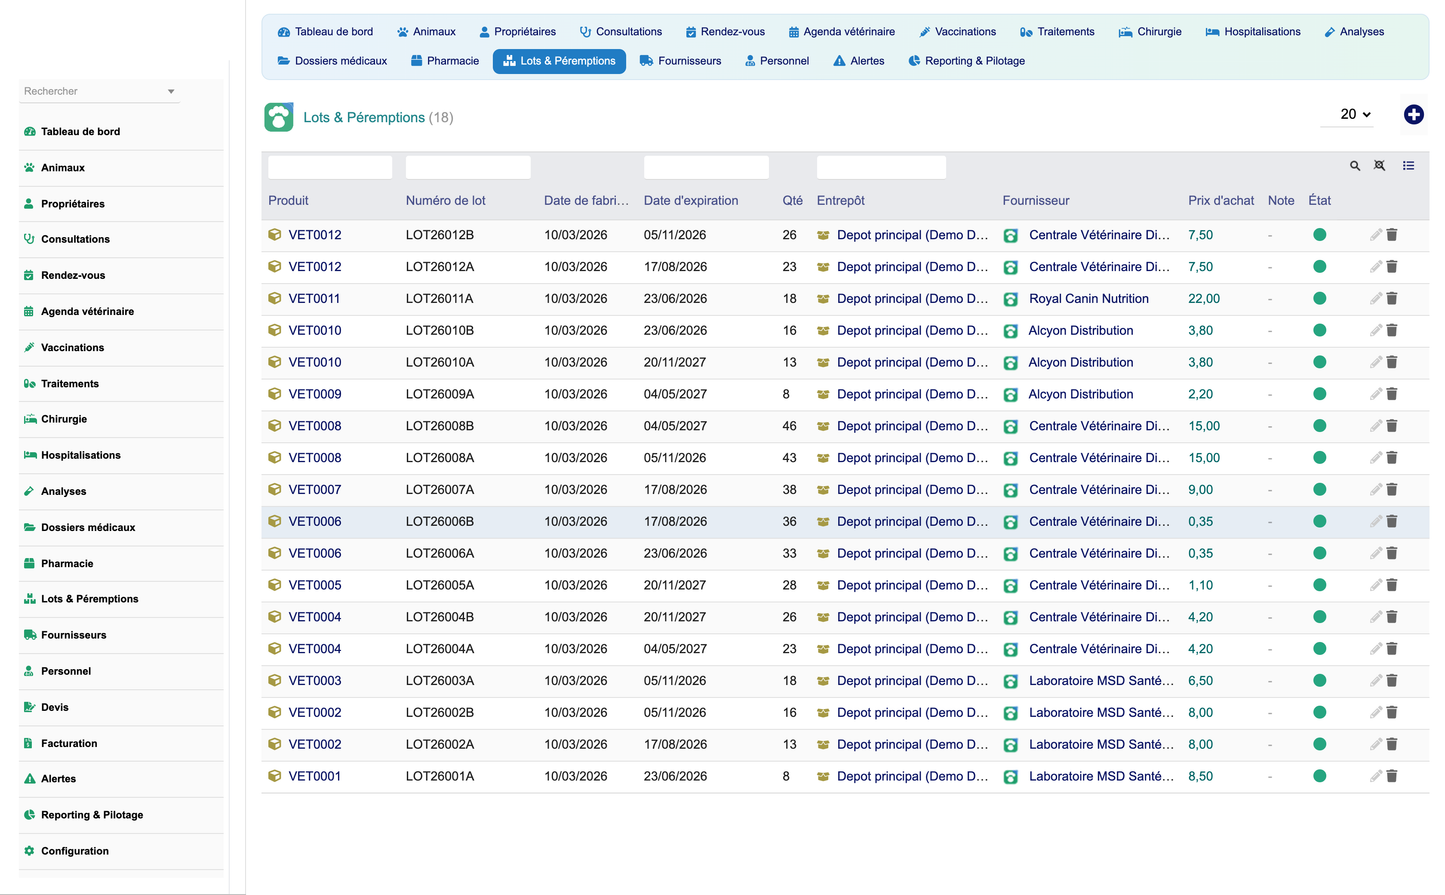Add a new lot with plus button
1445x895 pixels.
(1413, 115)
